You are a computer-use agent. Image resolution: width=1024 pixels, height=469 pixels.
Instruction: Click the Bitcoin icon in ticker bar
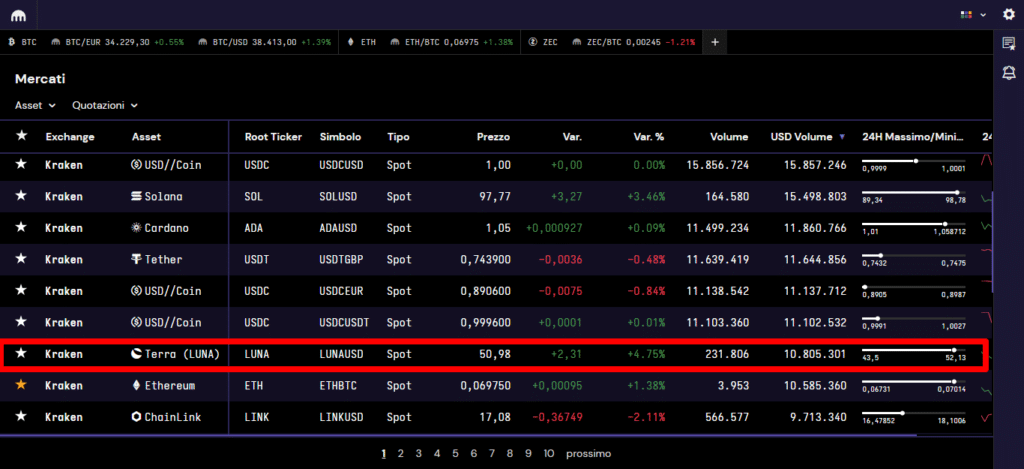(11, 42)
